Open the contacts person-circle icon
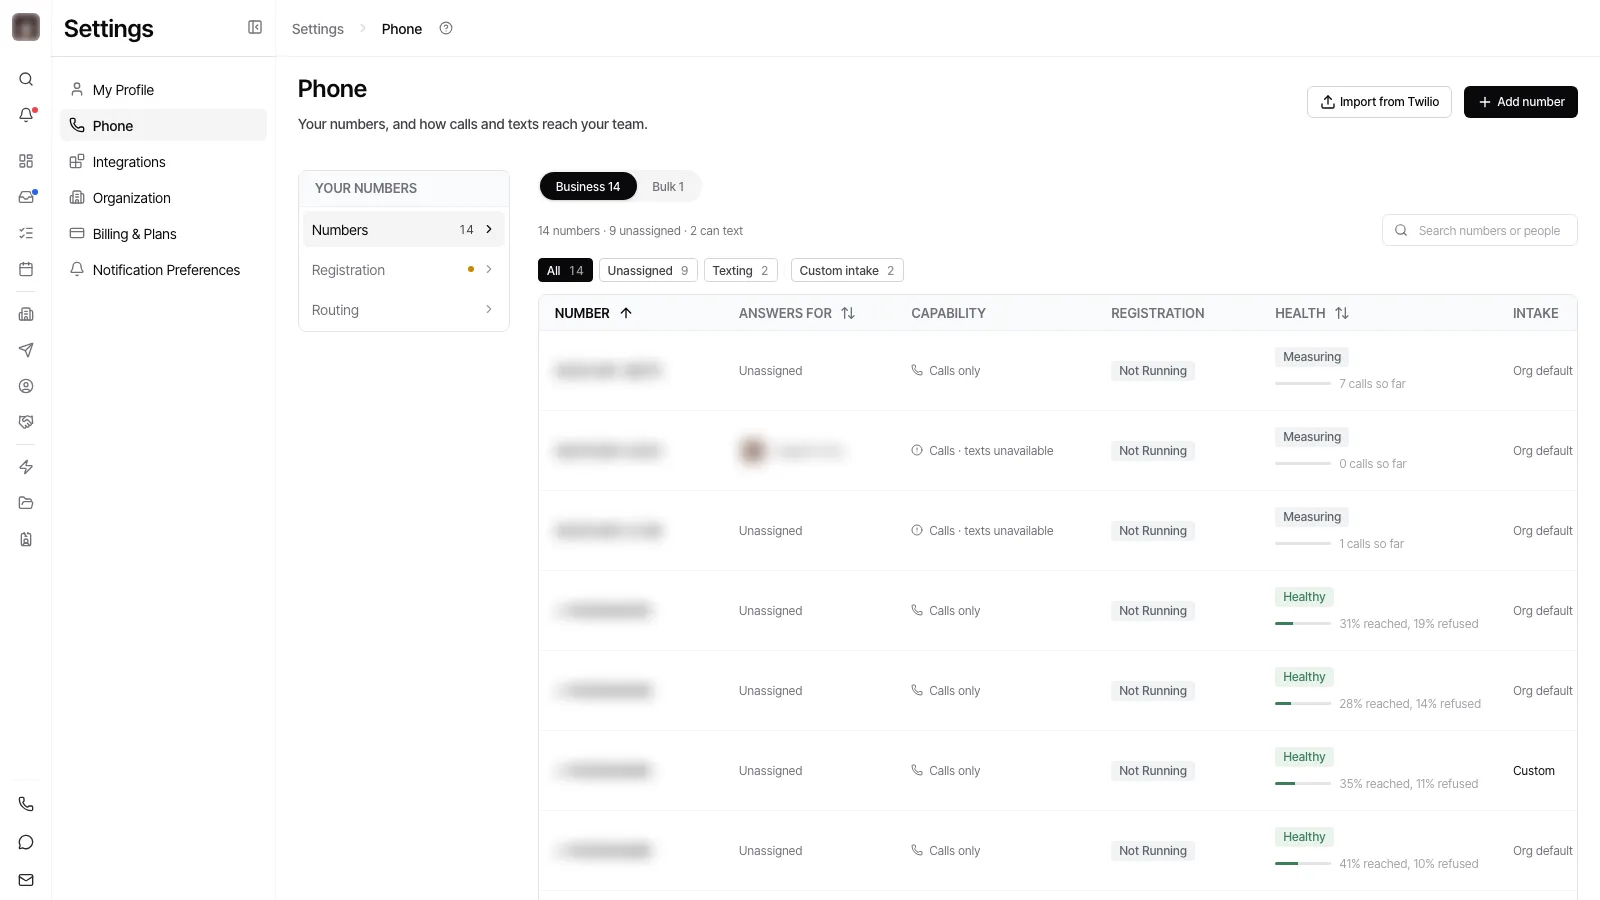 pos(26,386)
